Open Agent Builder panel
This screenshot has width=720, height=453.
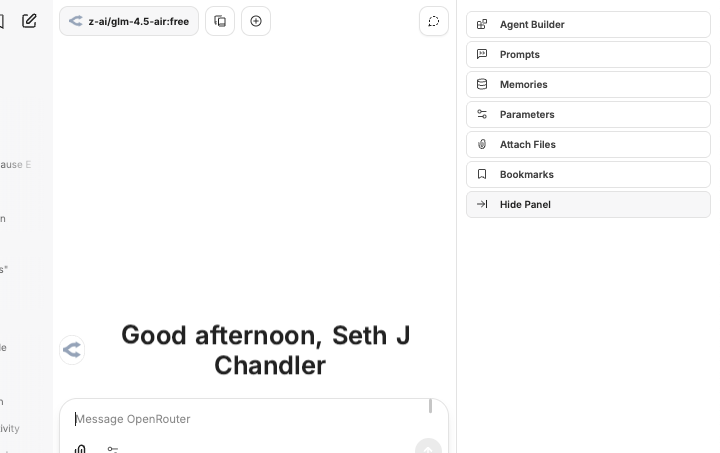tap(588, 24)
